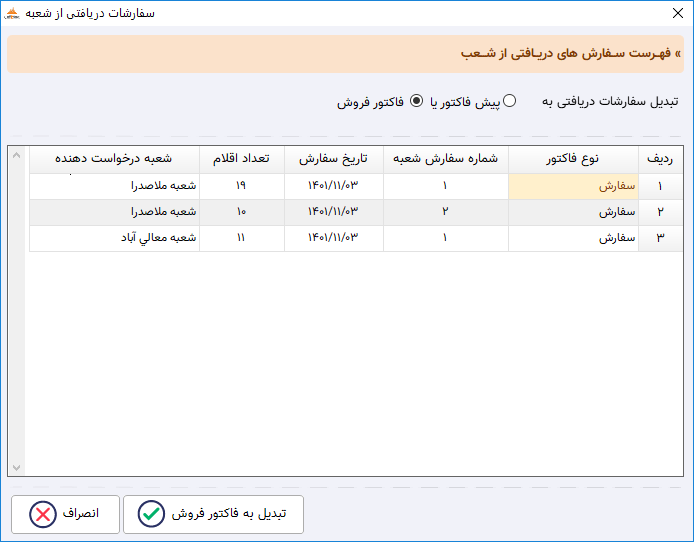
Task: Click order number ۱ in شعبه معالي آباد row
Action: pos(446,238)
